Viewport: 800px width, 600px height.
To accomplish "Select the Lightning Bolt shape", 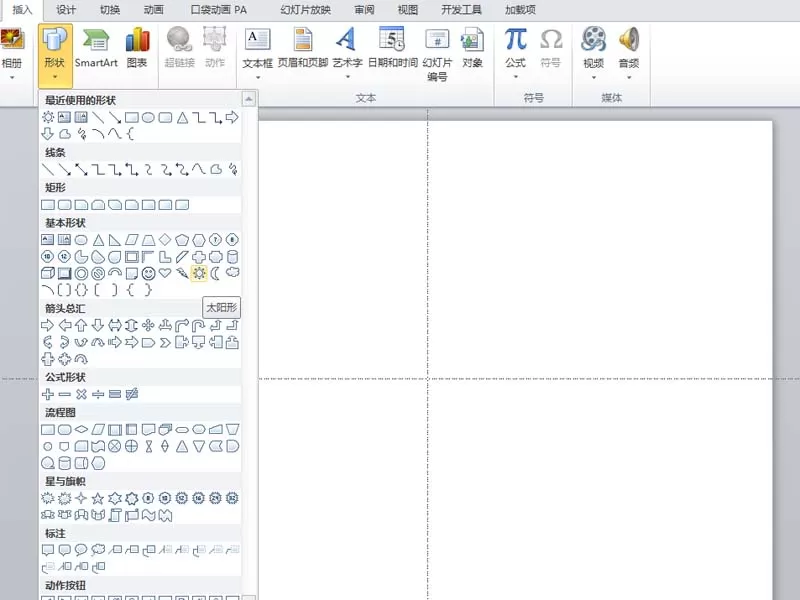I will coord(182,273).
